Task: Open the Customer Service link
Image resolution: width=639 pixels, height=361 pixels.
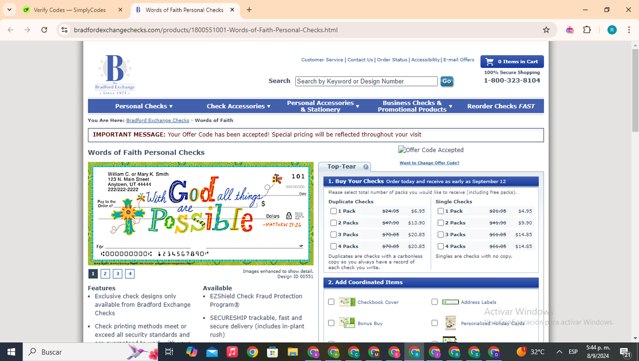Action: tap(322, 59)
